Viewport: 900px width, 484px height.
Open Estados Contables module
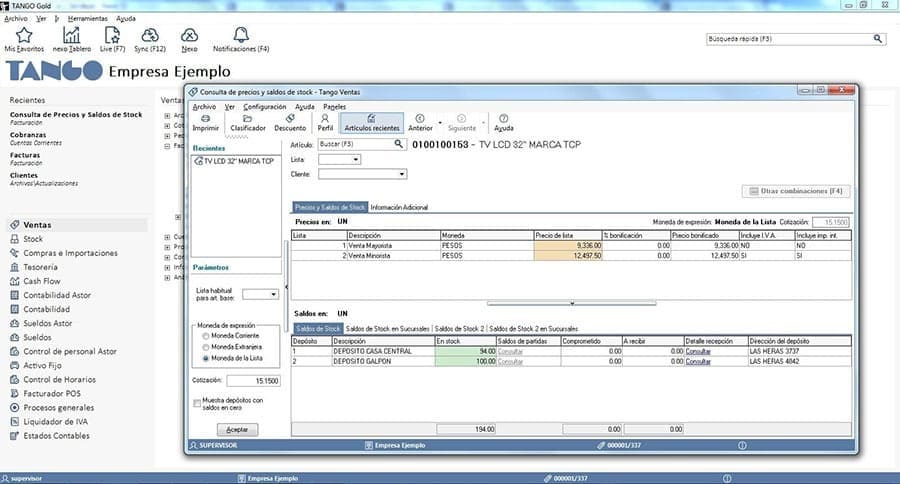pyautogui.click(x=56, y=436)
